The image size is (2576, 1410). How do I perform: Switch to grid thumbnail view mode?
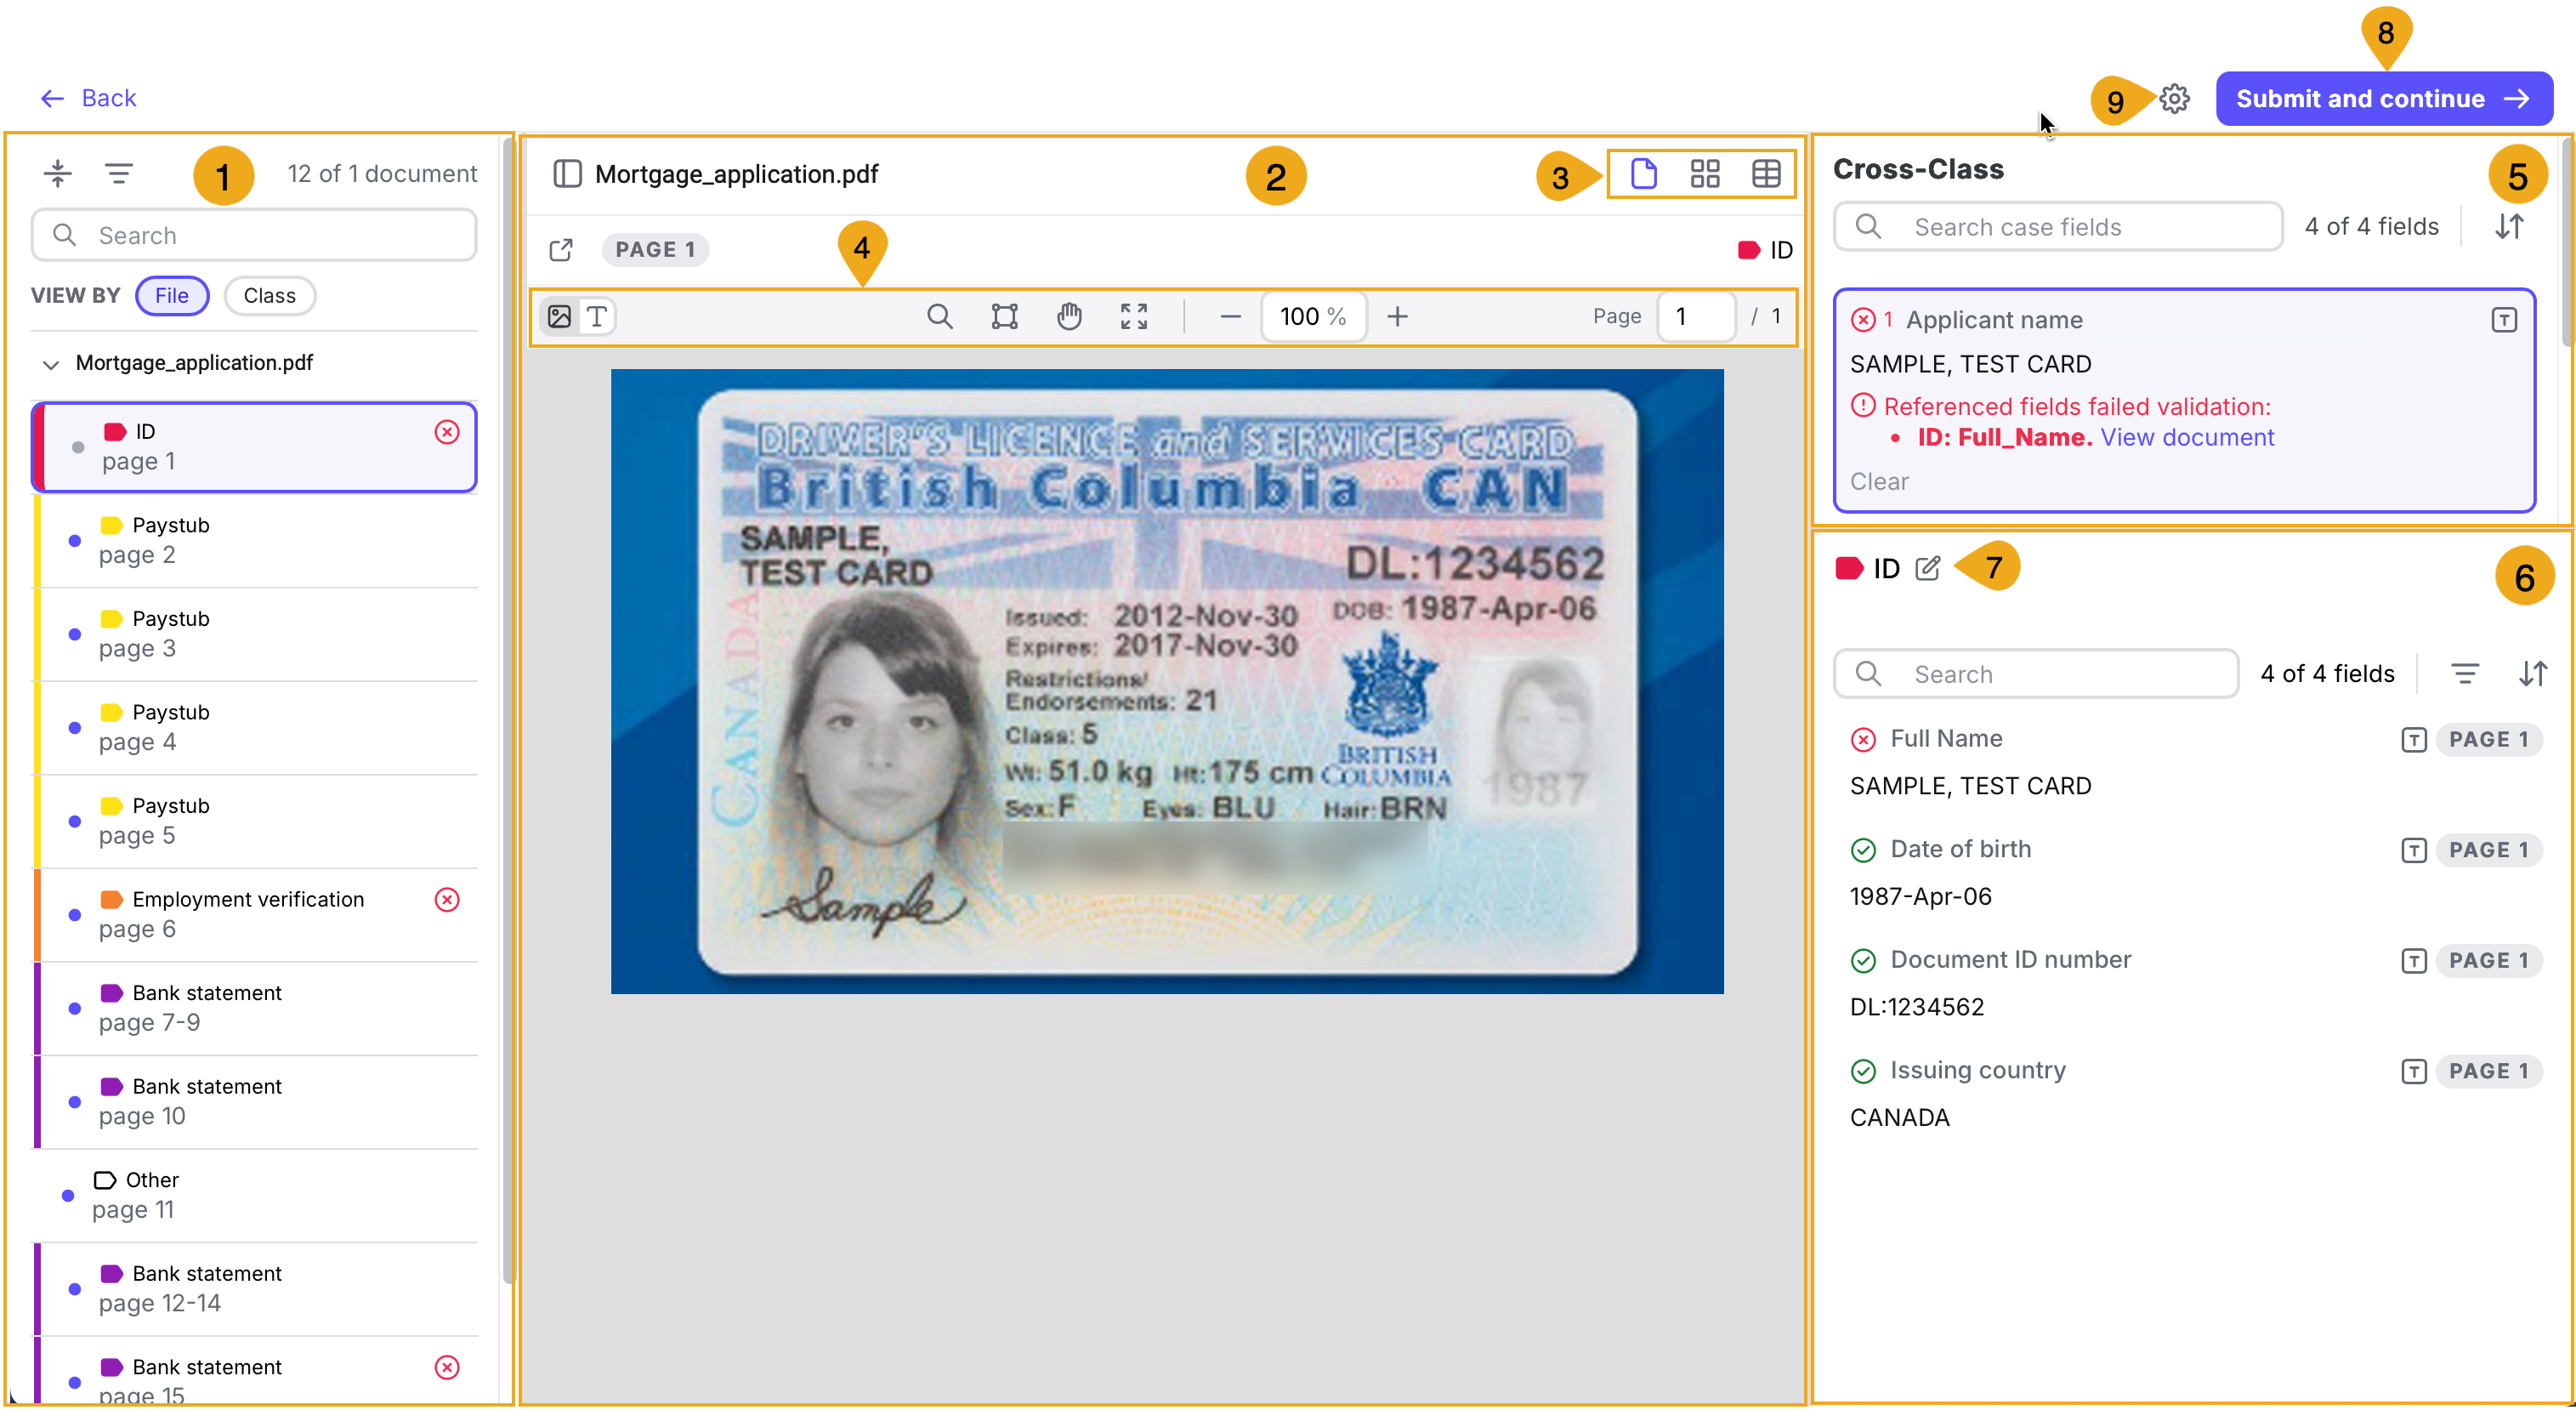tap(1704, 173)
